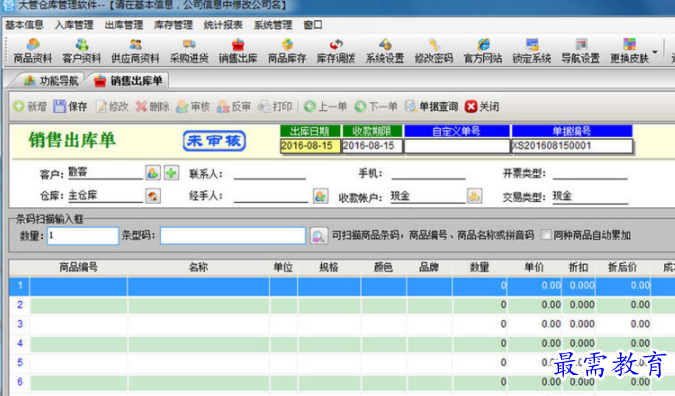Open 出库管理 menu
Image resolution: width=675 pixels, height=396 pixels.
click(124, 25)
